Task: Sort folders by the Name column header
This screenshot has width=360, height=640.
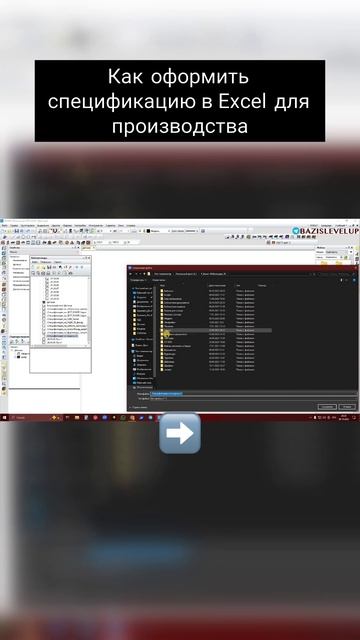Action: click(x=162, y=286)
